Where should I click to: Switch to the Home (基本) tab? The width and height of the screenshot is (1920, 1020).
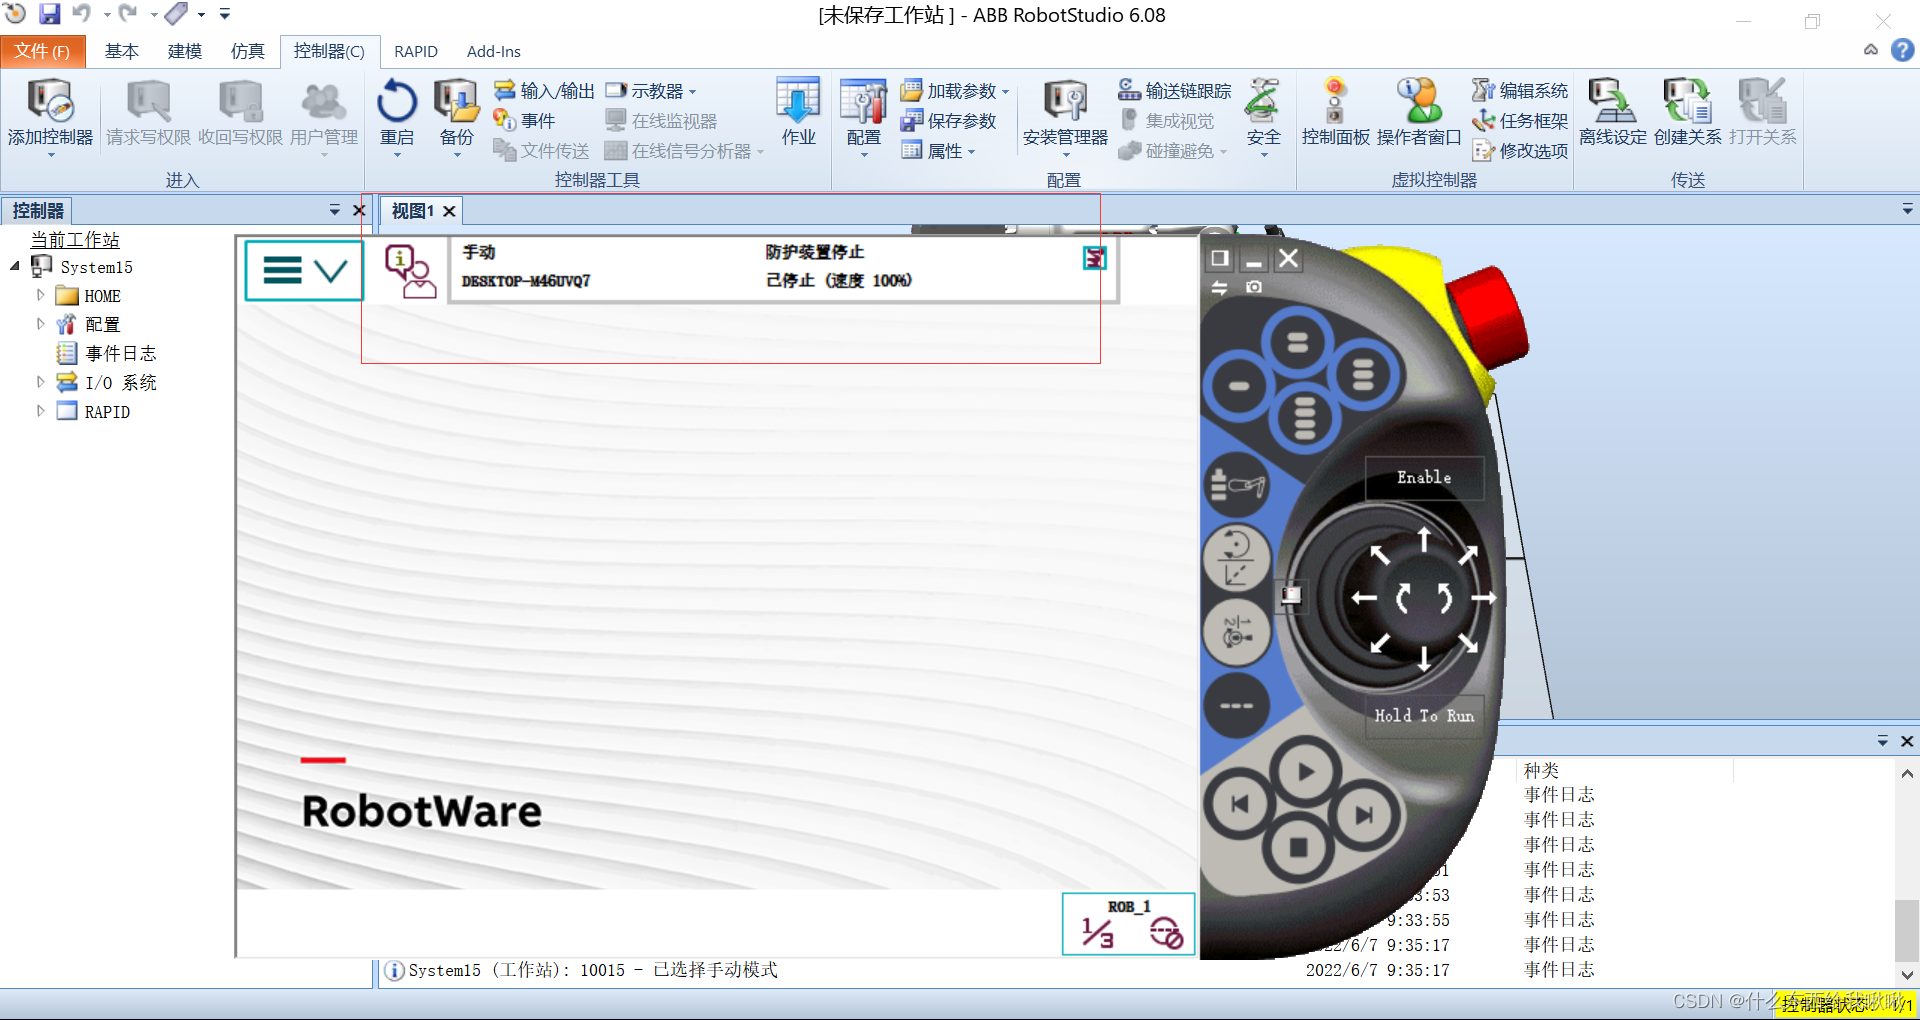tap(121, 51)
